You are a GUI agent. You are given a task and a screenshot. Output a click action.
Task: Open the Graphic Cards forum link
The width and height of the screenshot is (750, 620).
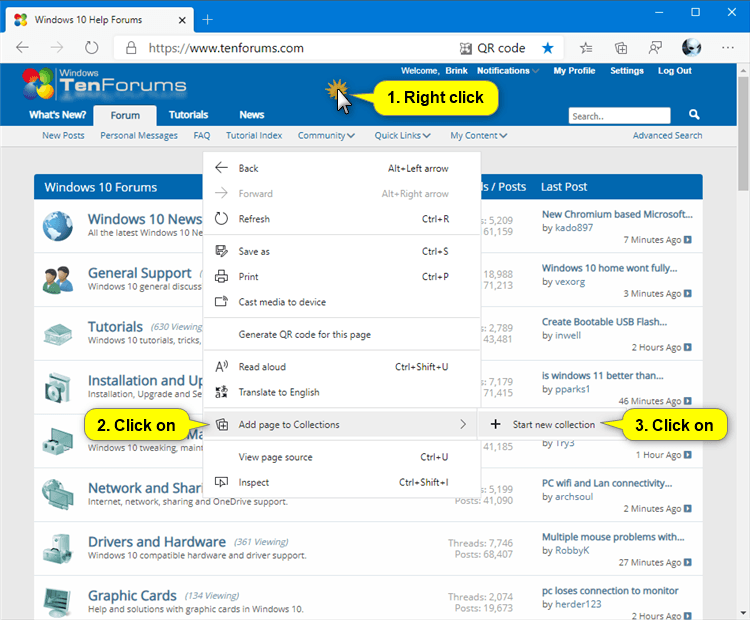tap(132, 596)
